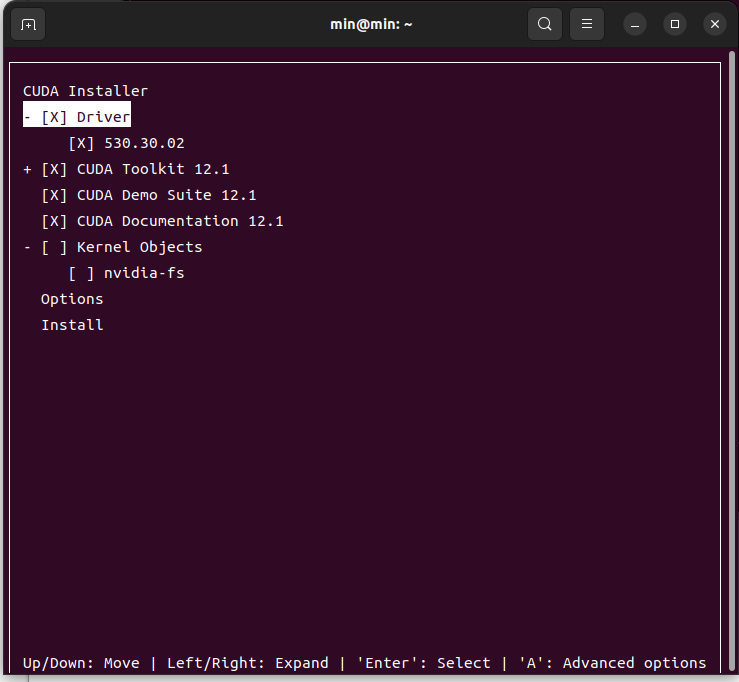Click the '530.30.02' version text
Viewport: 739px width, 682px height.
144,143
